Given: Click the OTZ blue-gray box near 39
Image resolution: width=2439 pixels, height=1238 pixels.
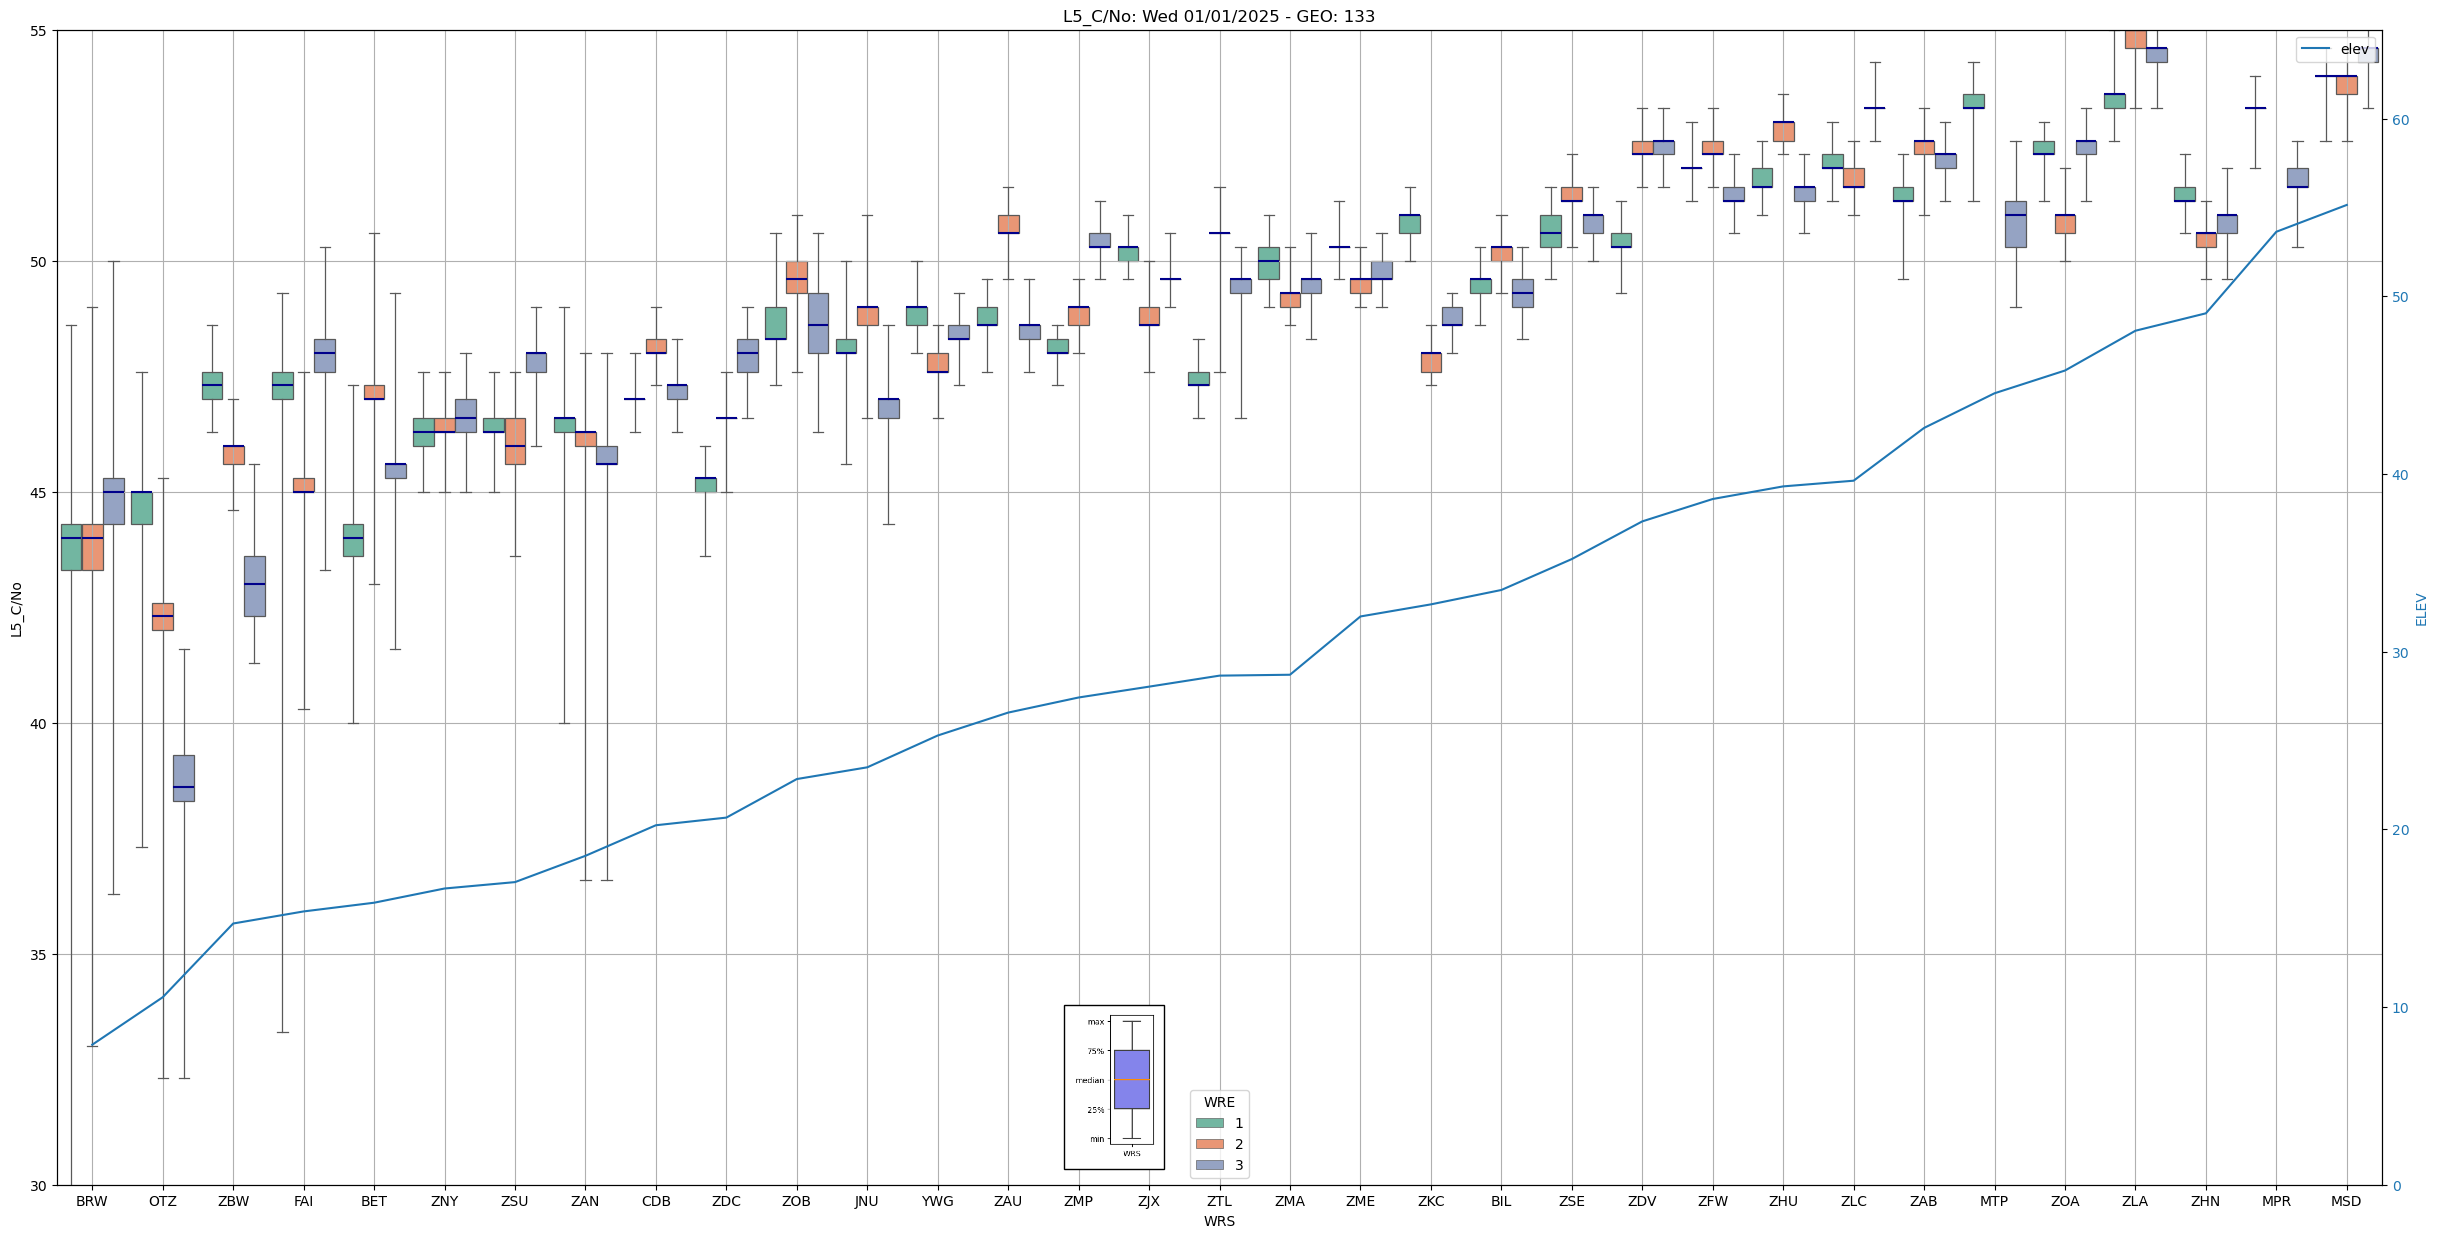Looking at the screenshot, I should (x=184, y=777).
